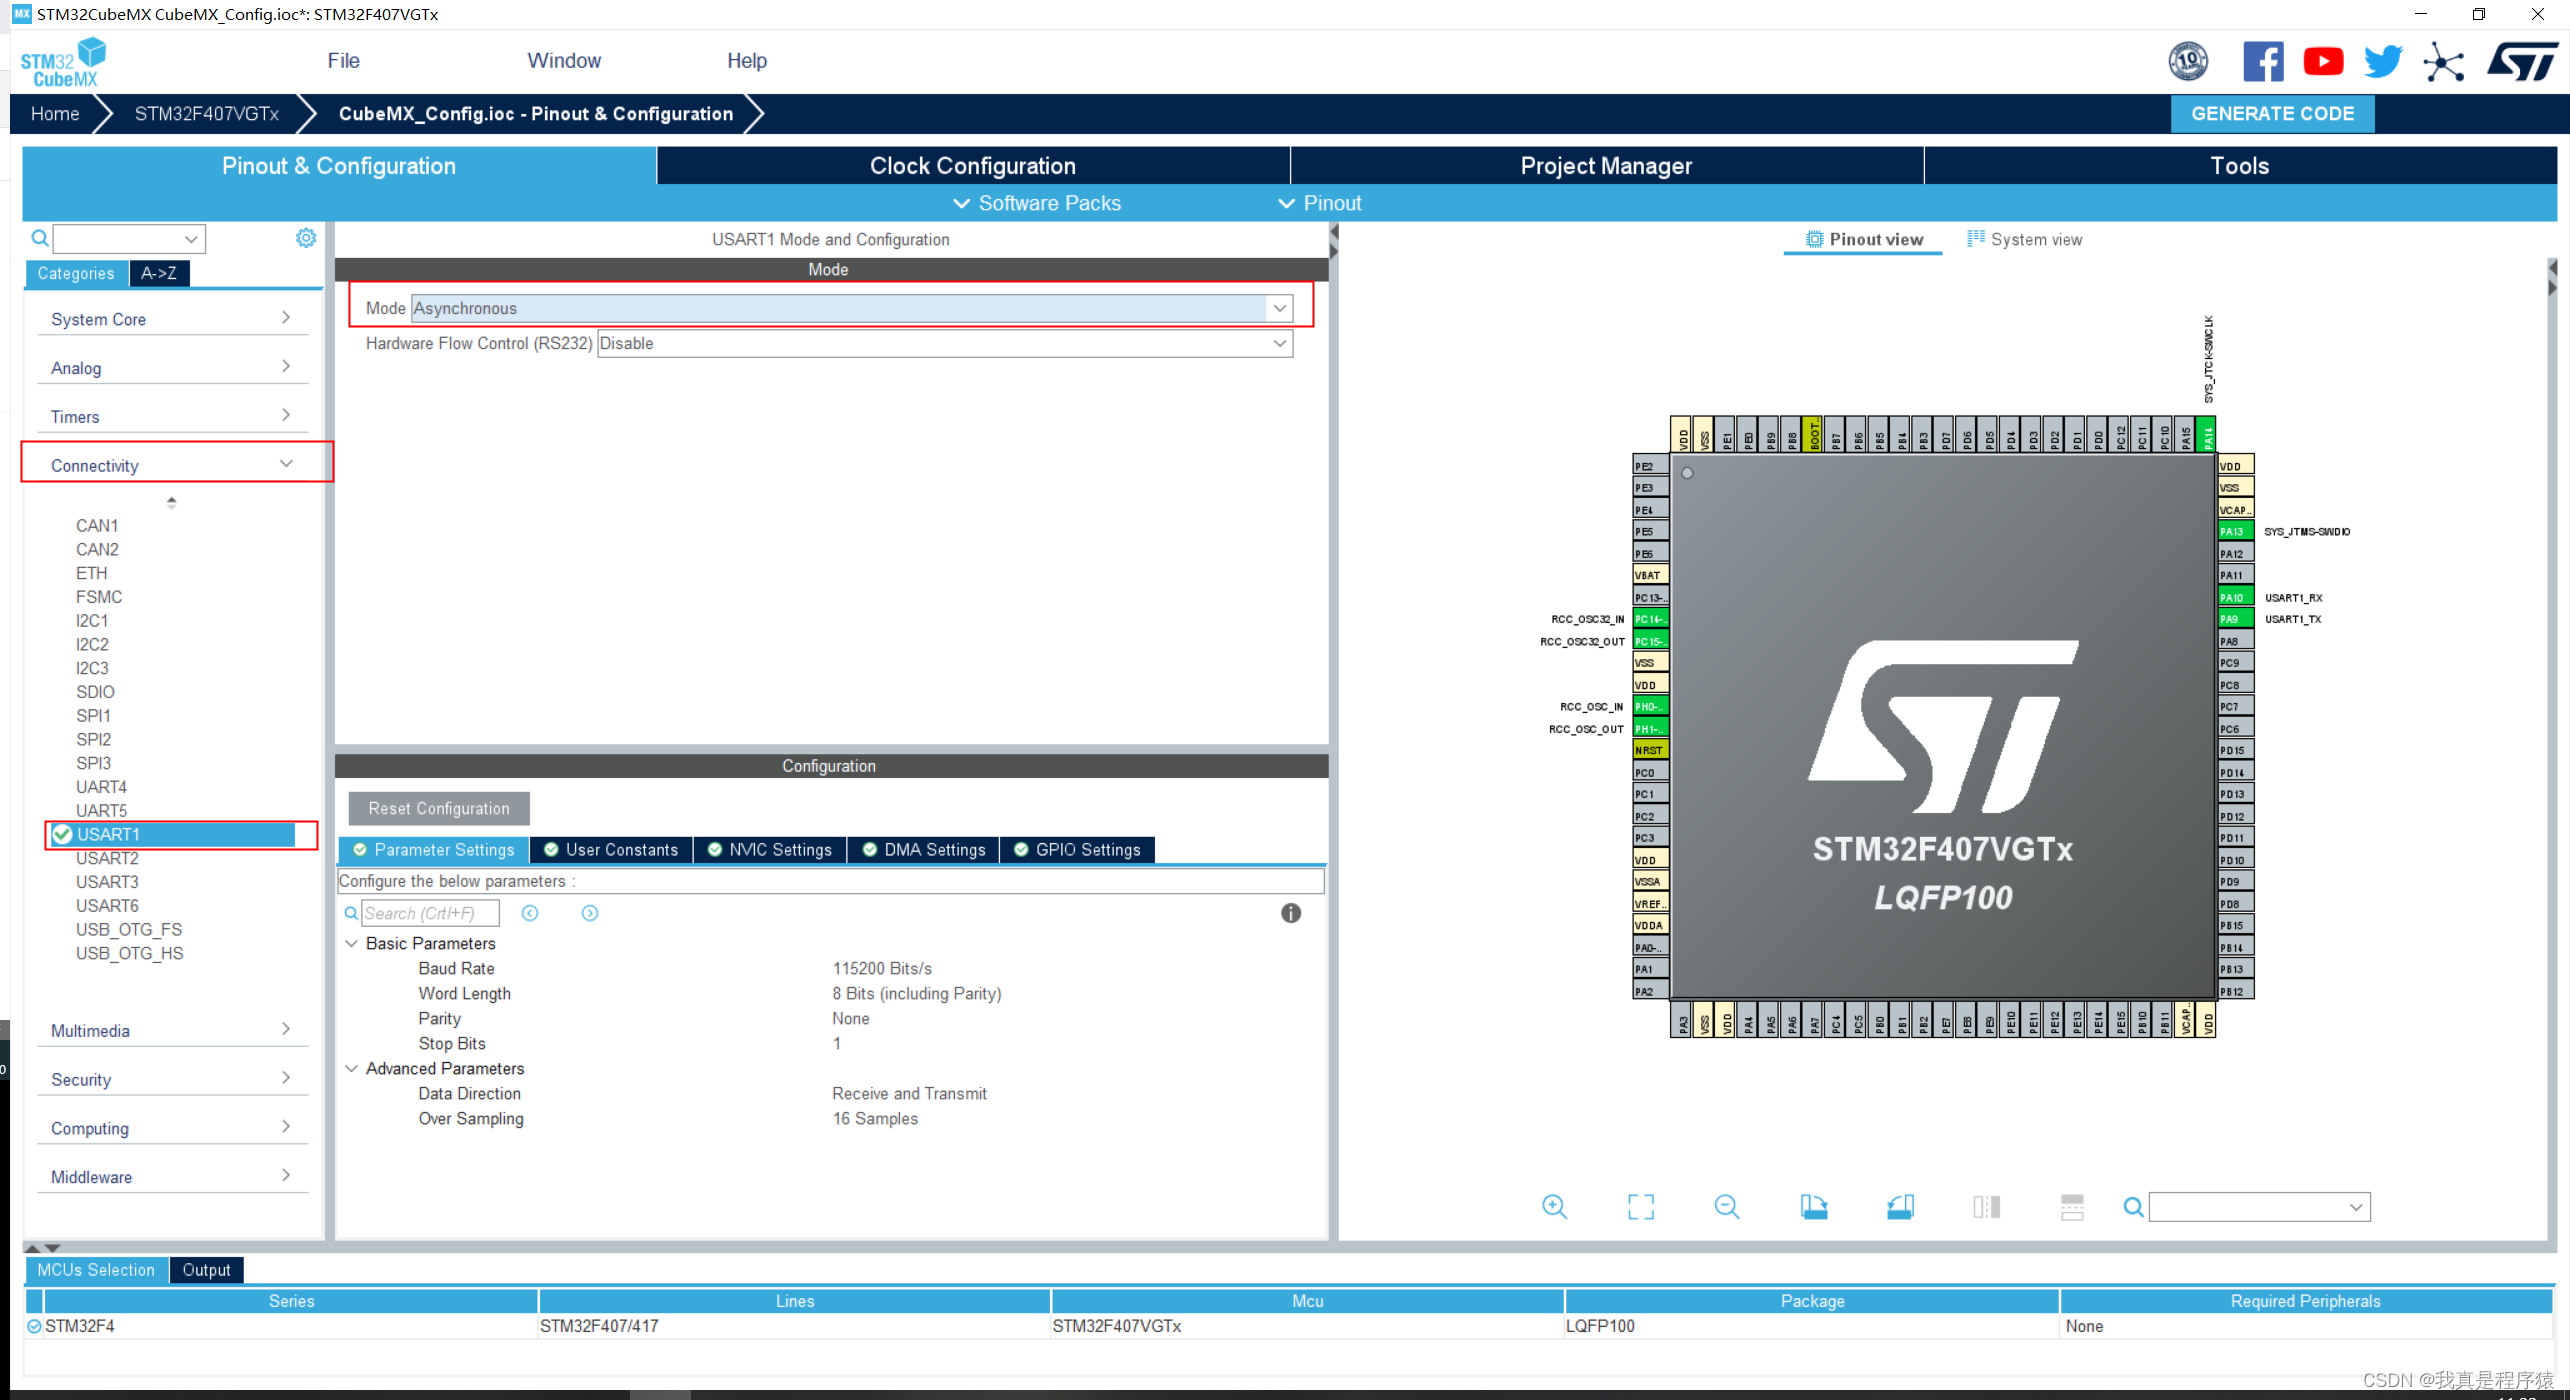The height and width of the screenshot is (1400, 2570).
Task: Open the GPIO Settings tab
Action: [1077, 850]
